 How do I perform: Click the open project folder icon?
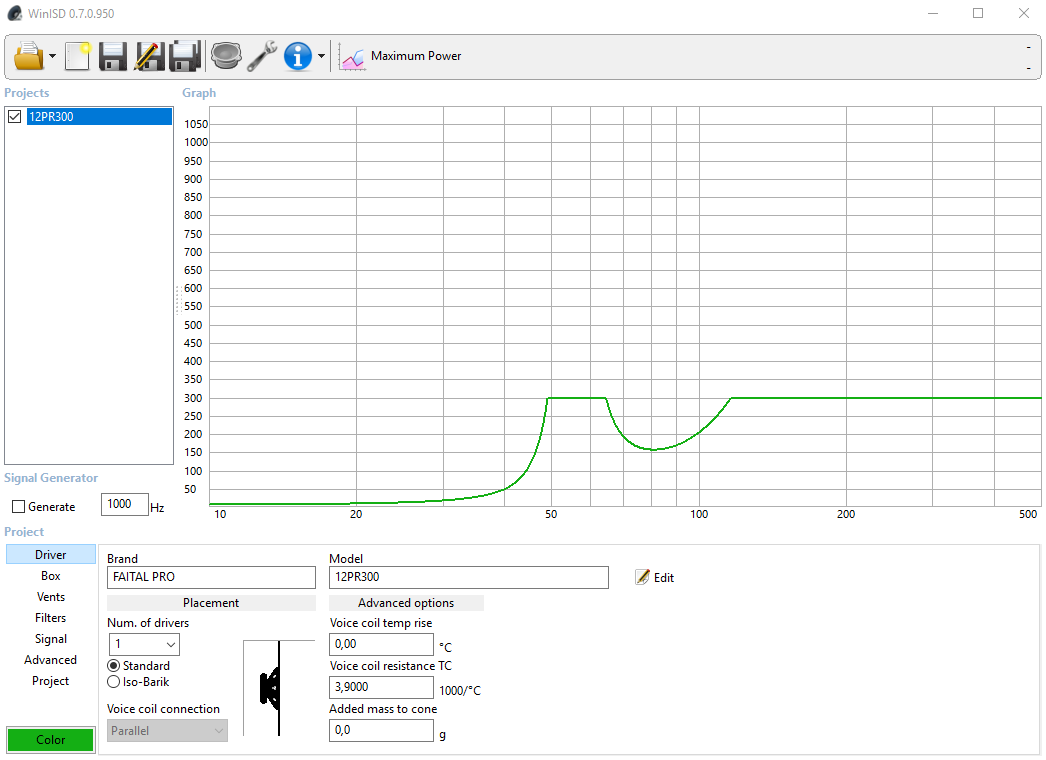click(29, 56)
